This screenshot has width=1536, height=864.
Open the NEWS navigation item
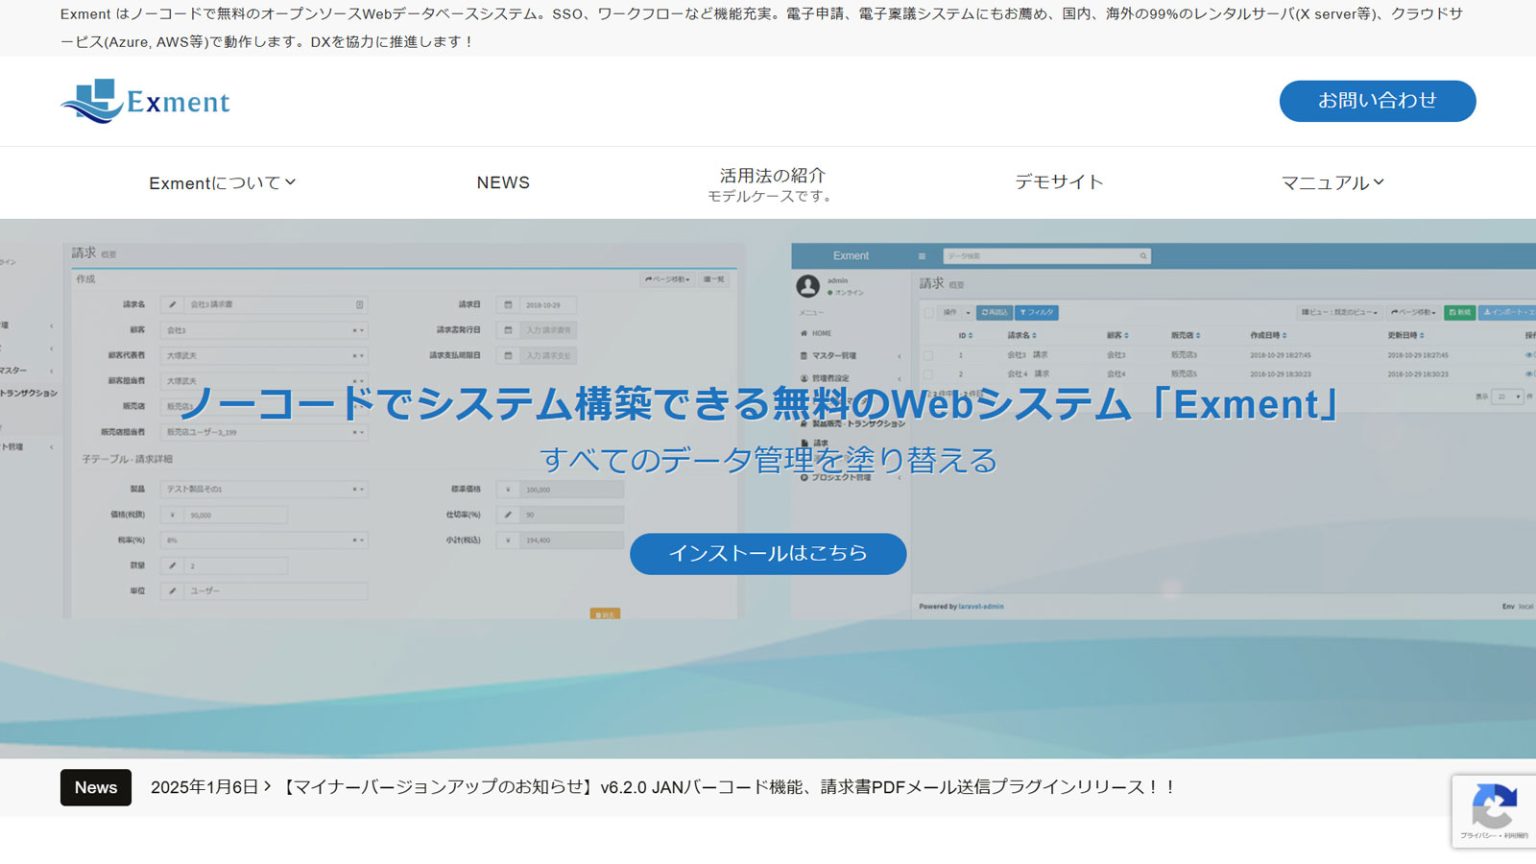click(x=503, y=182)
